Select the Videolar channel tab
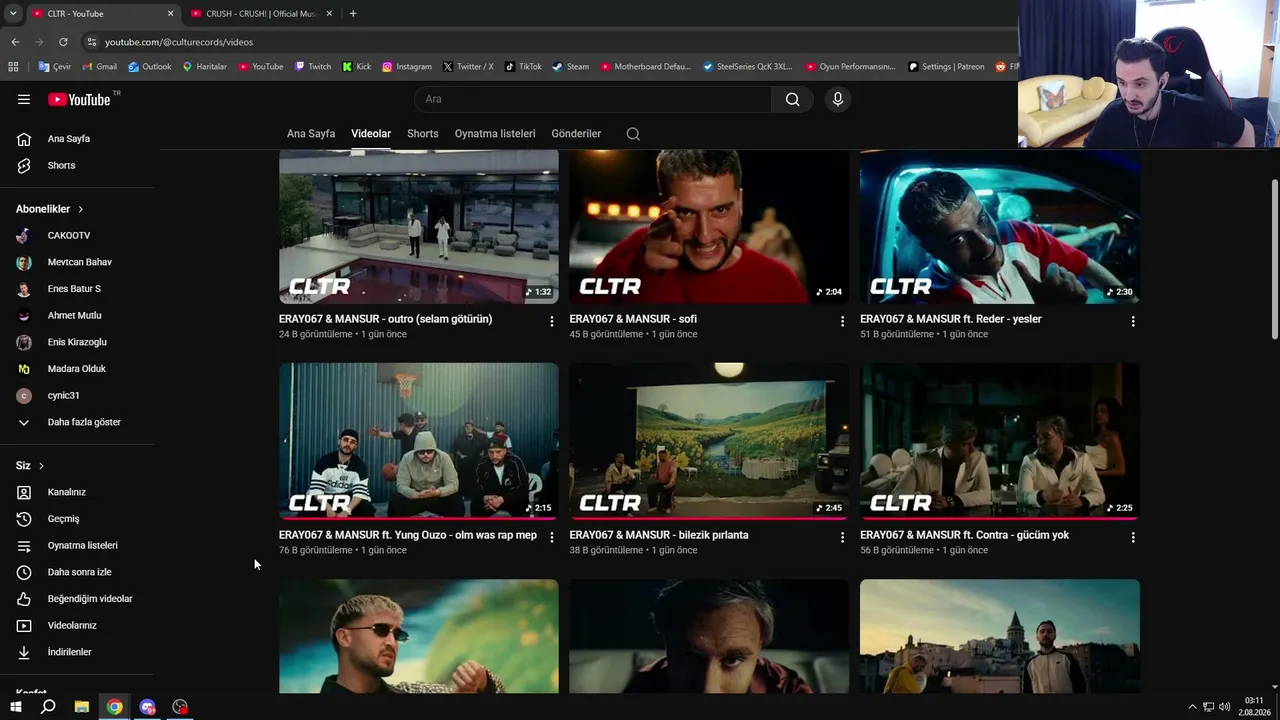 371,134
